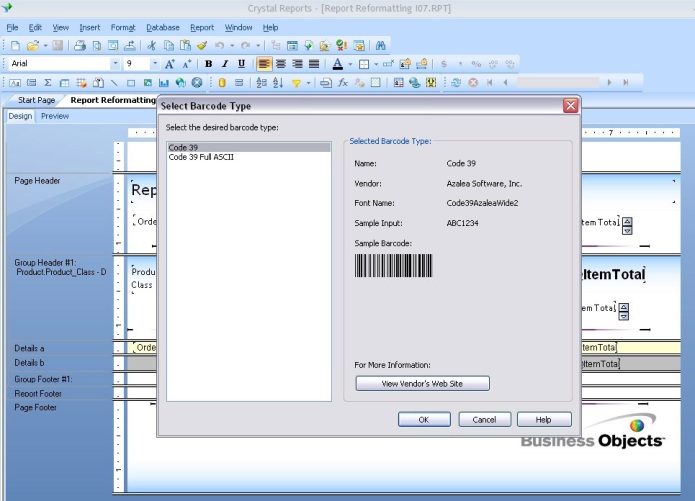
Task: Click View Vendor's Web Site button
Action: (x=422, y=384)
